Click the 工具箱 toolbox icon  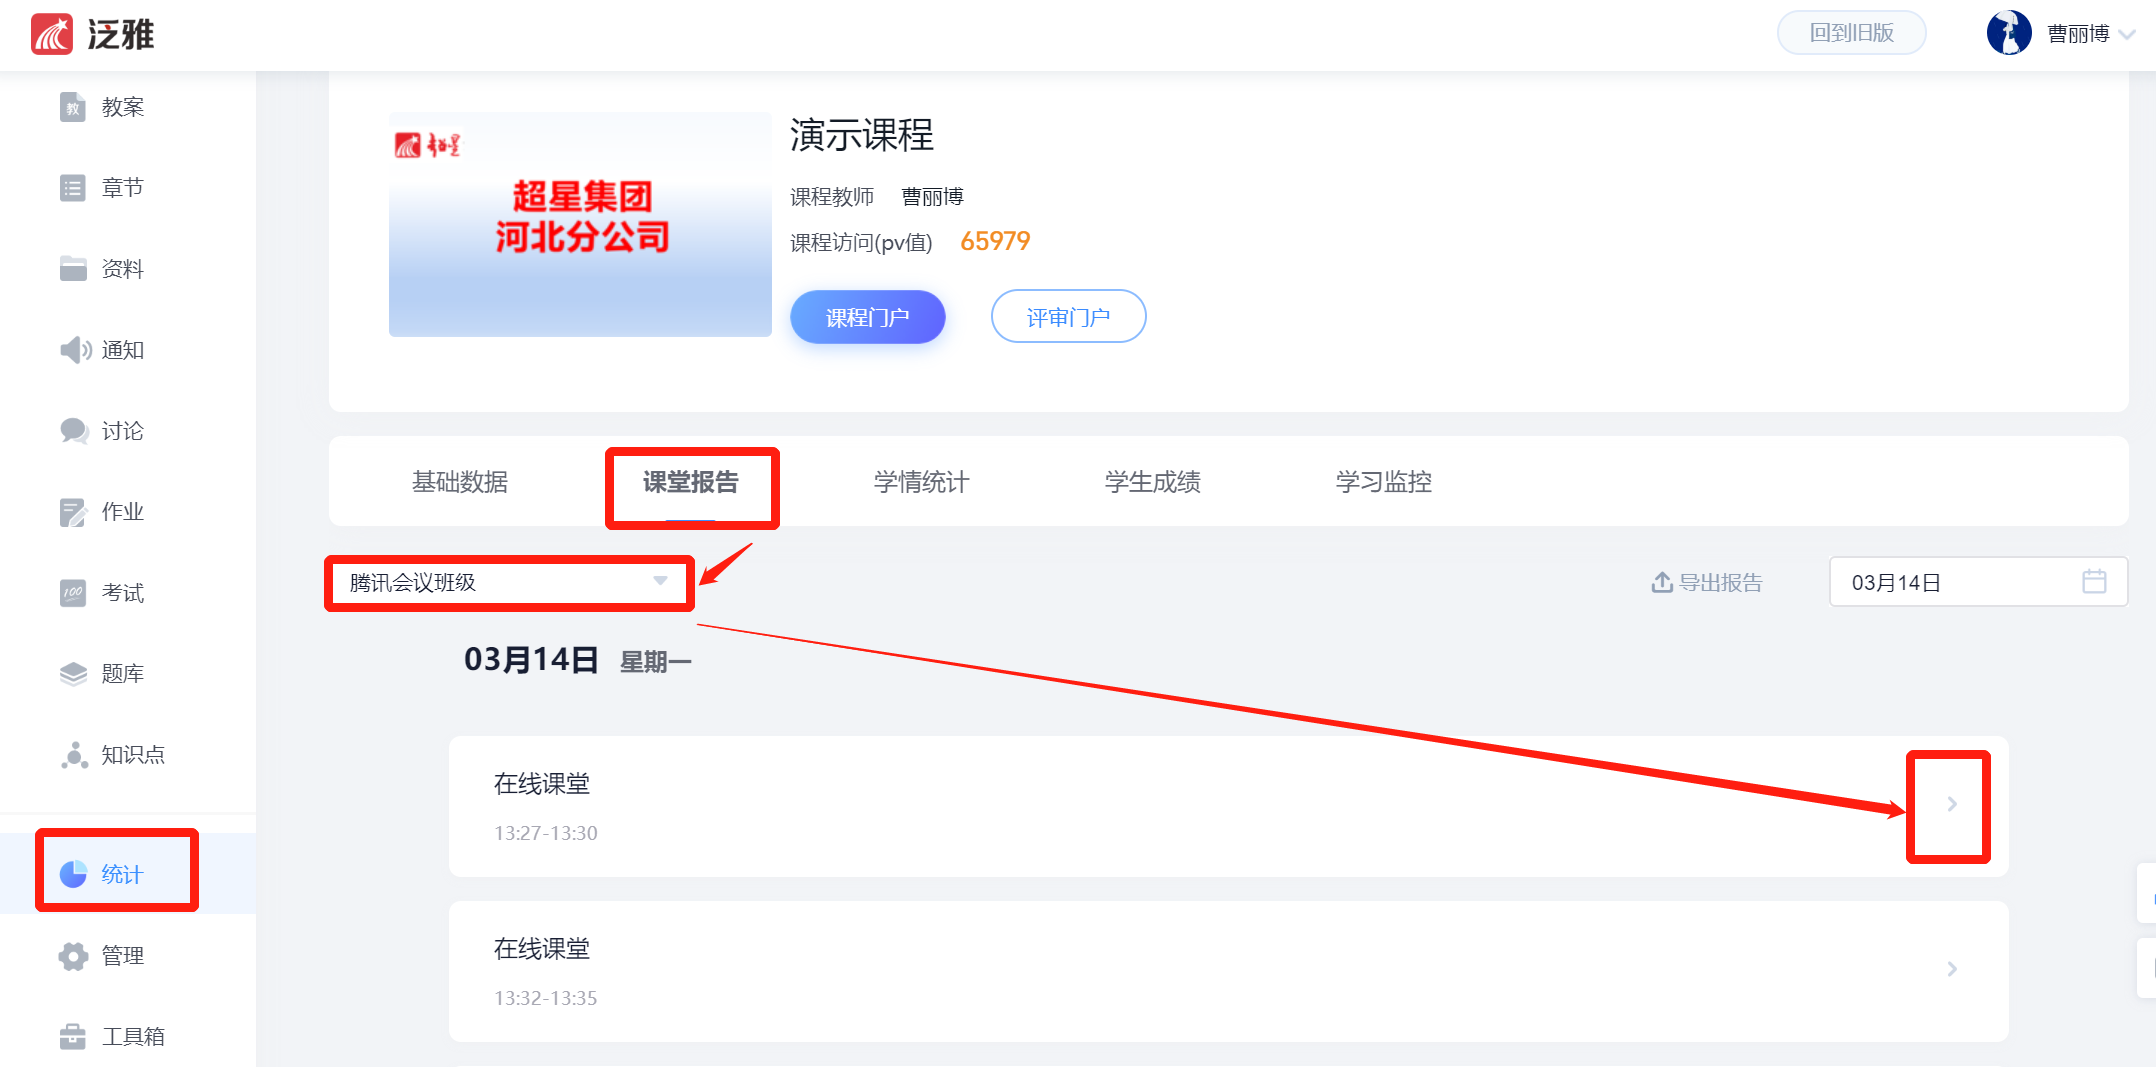[73, 1037]
